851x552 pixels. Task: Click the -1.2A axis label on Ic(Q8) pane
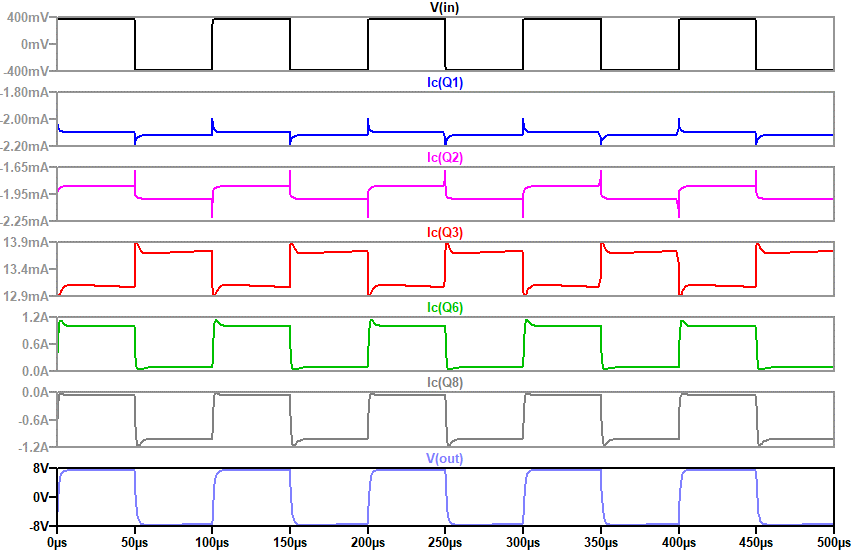[x=34, y=447]
